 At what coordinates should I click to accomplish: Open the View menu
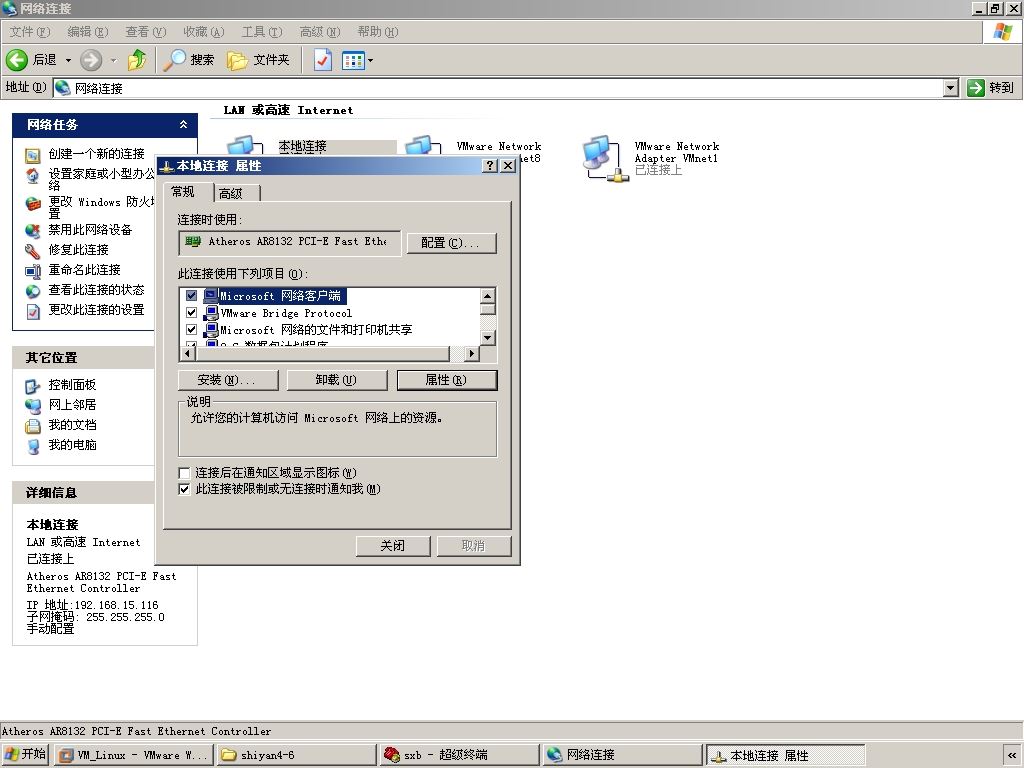tap(146, 31)
